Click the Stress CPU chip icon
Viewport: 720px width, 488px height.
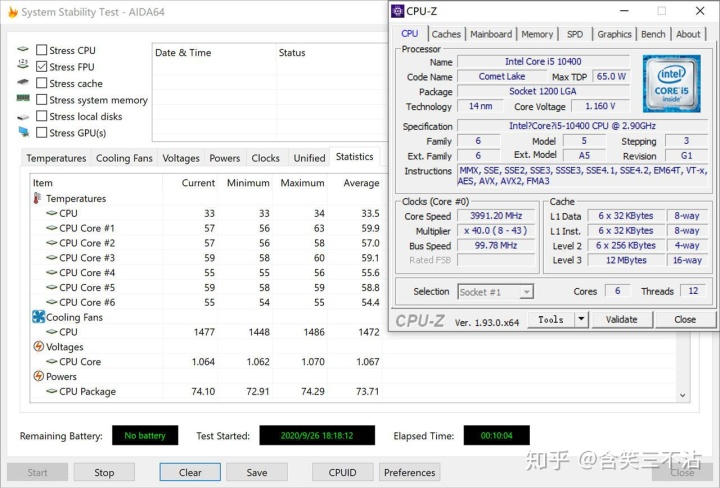click(23, 49)
